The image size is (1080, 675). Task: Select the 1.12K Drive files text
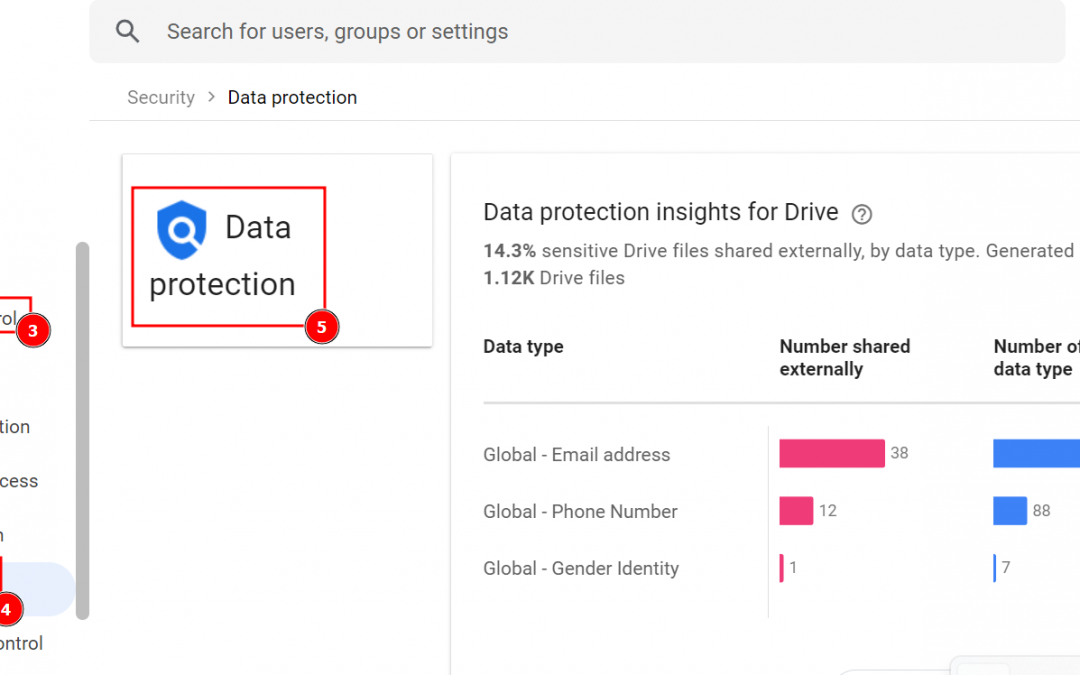pos(554,278)
